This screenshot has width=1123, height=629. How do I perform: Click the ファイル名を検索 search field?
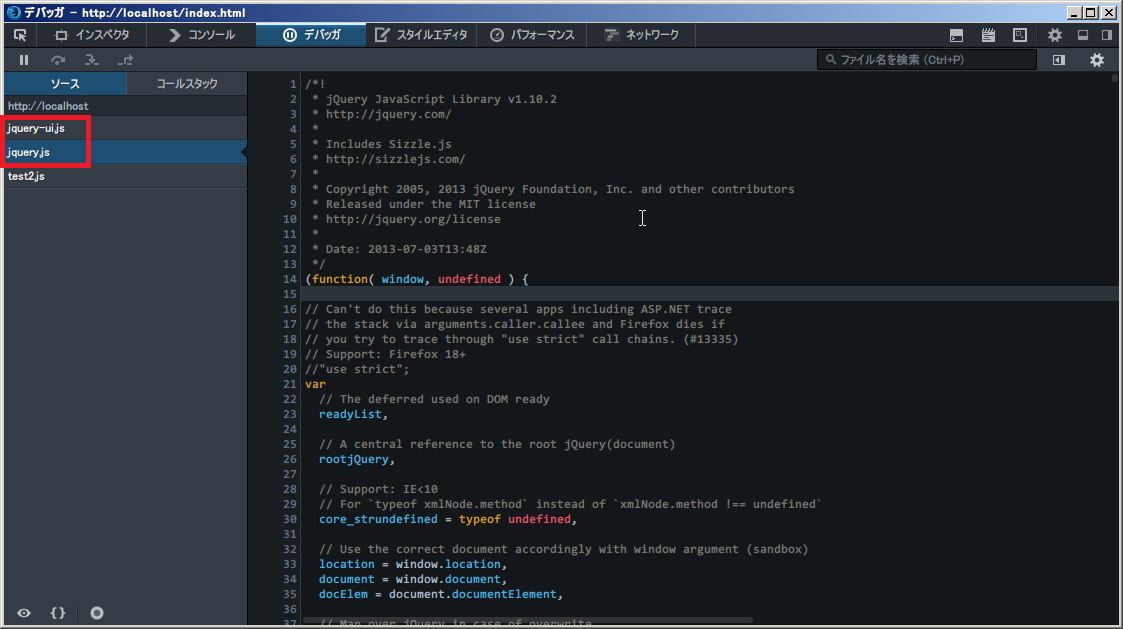pos(927,59)
